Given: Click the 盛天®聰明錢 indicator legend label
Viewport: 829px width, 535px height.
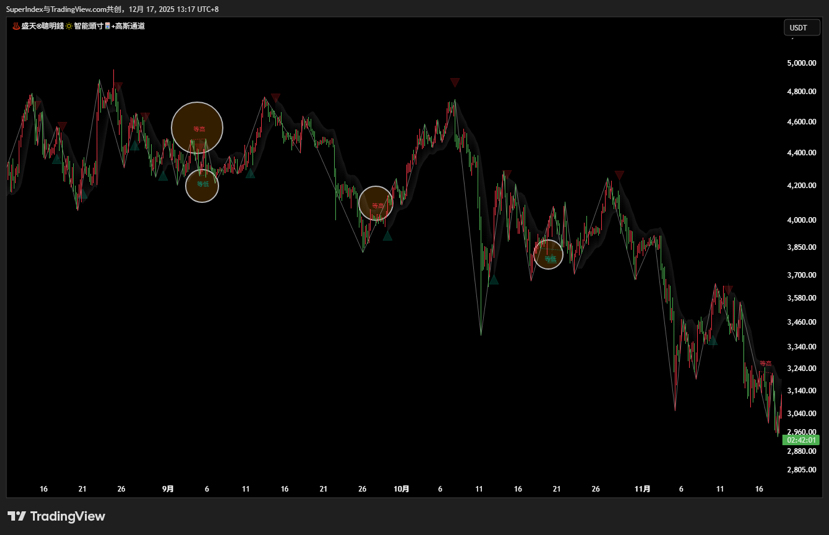Looking at the screenshot, I should pyautogui.click(x=42, y=26).
